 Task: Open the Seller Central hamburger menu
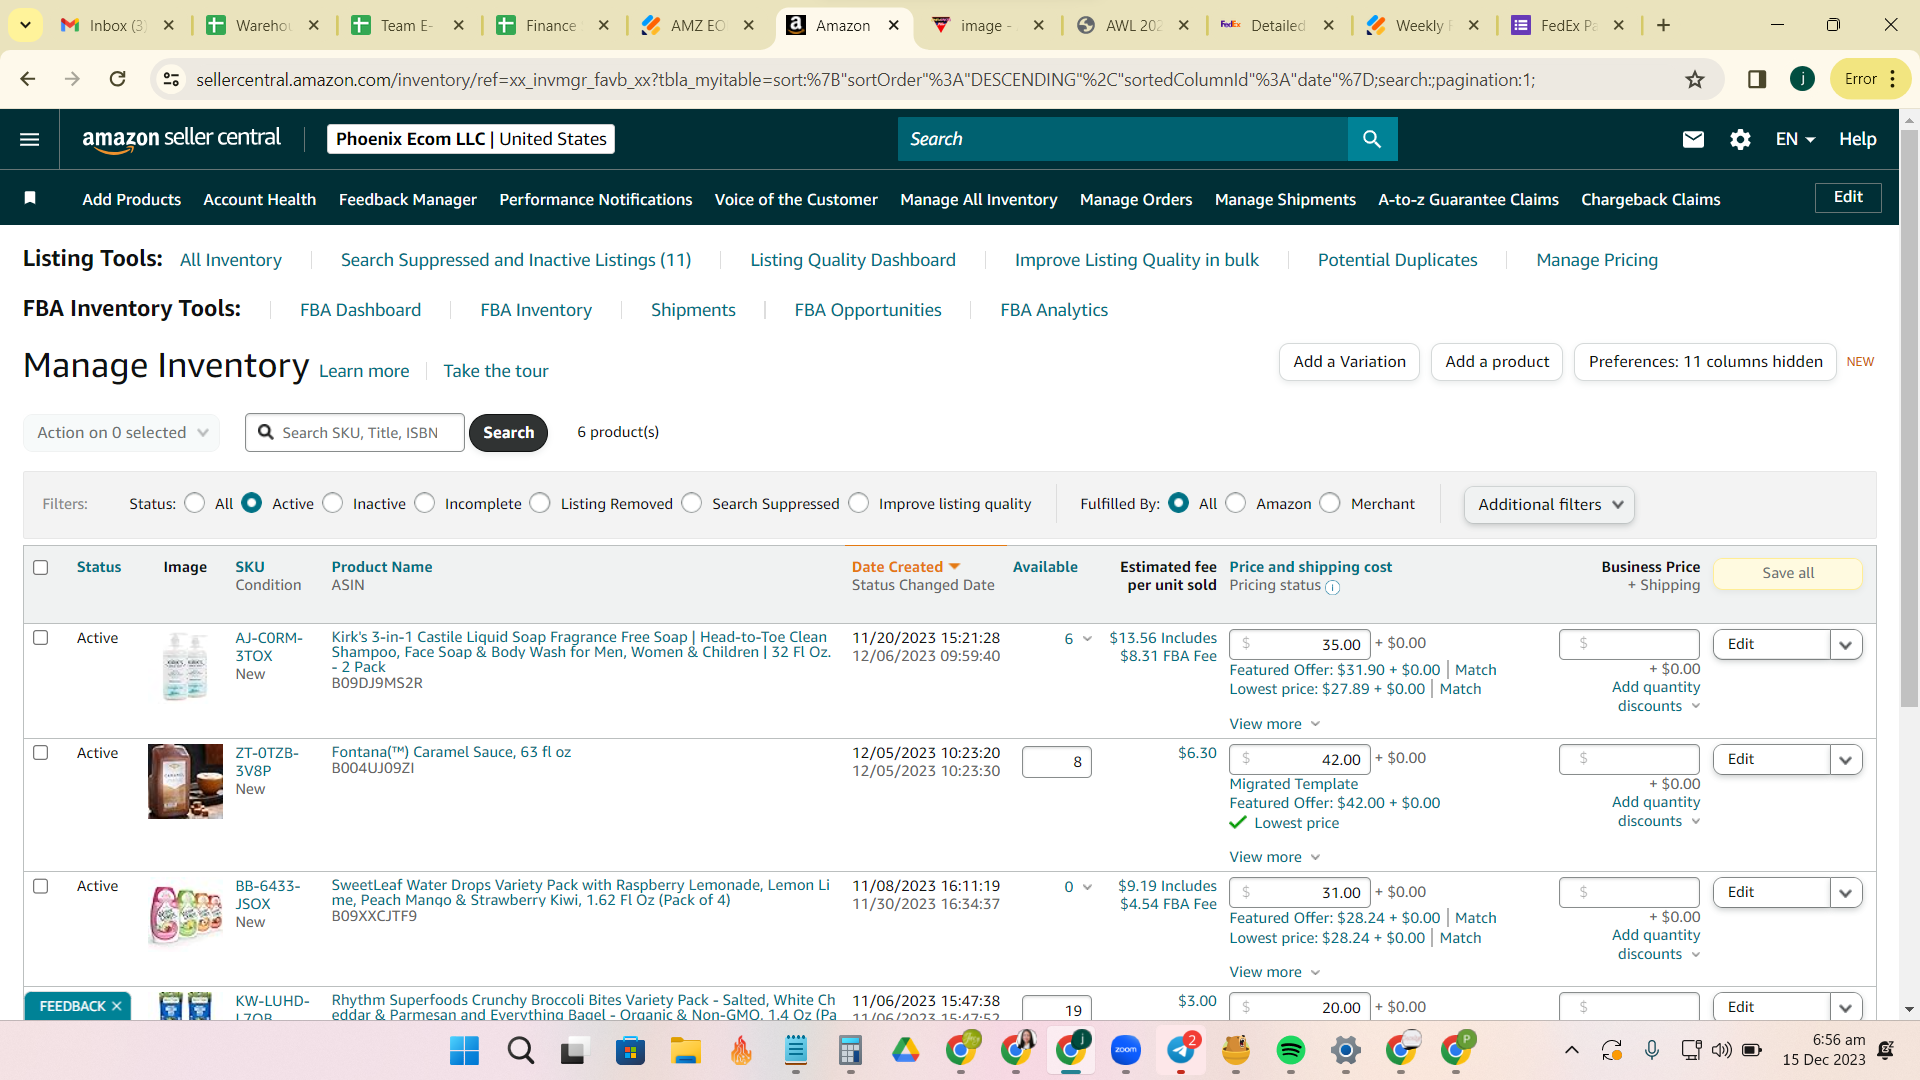(x=30, y=139)
